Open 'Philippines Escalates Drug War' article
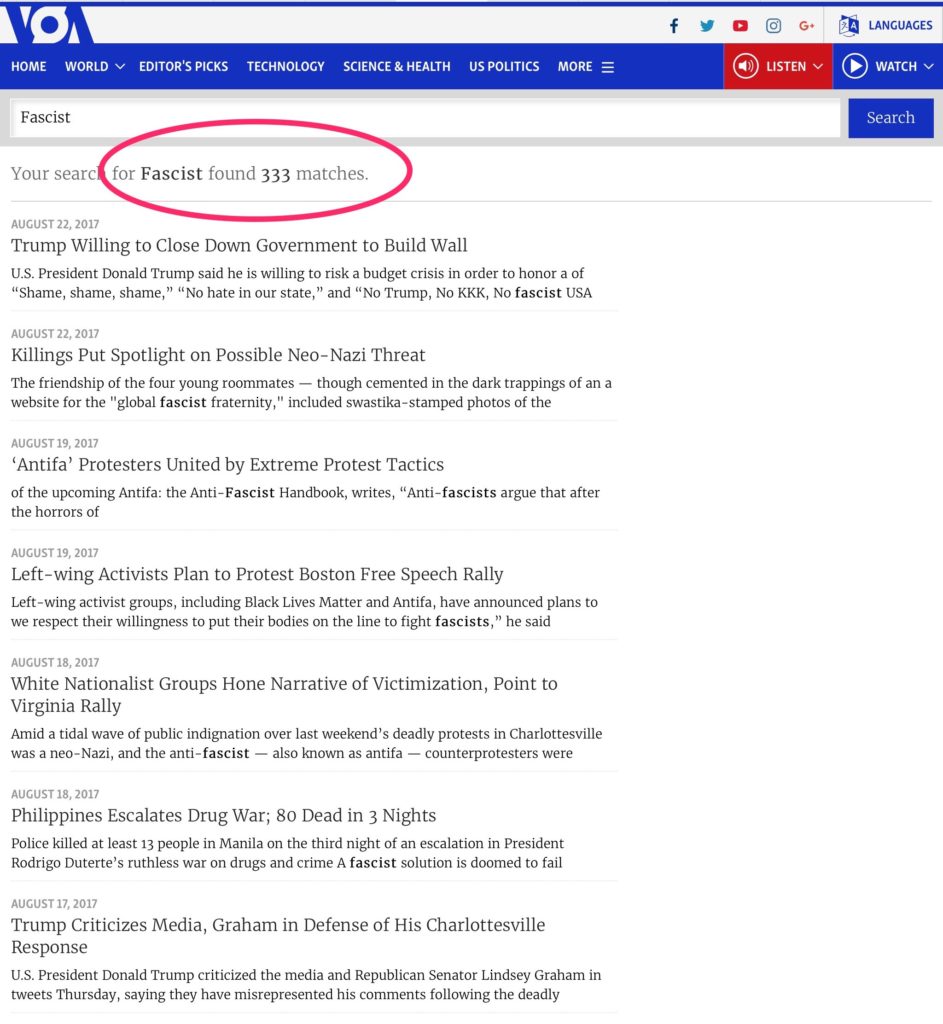Image resolution: width=943 pixels, height=1024 pixels. click(223, 815)
